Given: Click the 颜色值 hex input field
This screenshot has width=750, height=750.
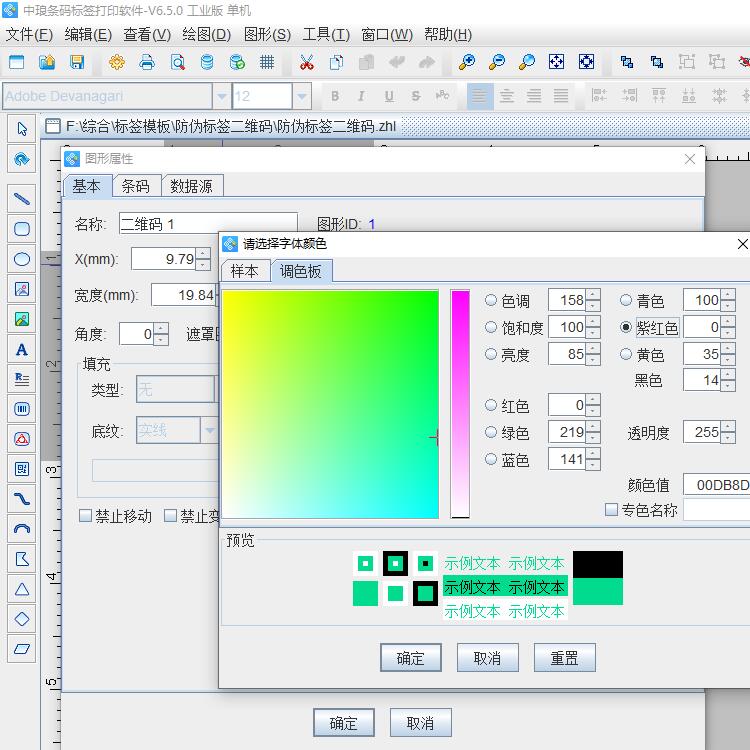Looking at the screenshot, I should pyautogui.click(x=717, y=485).
